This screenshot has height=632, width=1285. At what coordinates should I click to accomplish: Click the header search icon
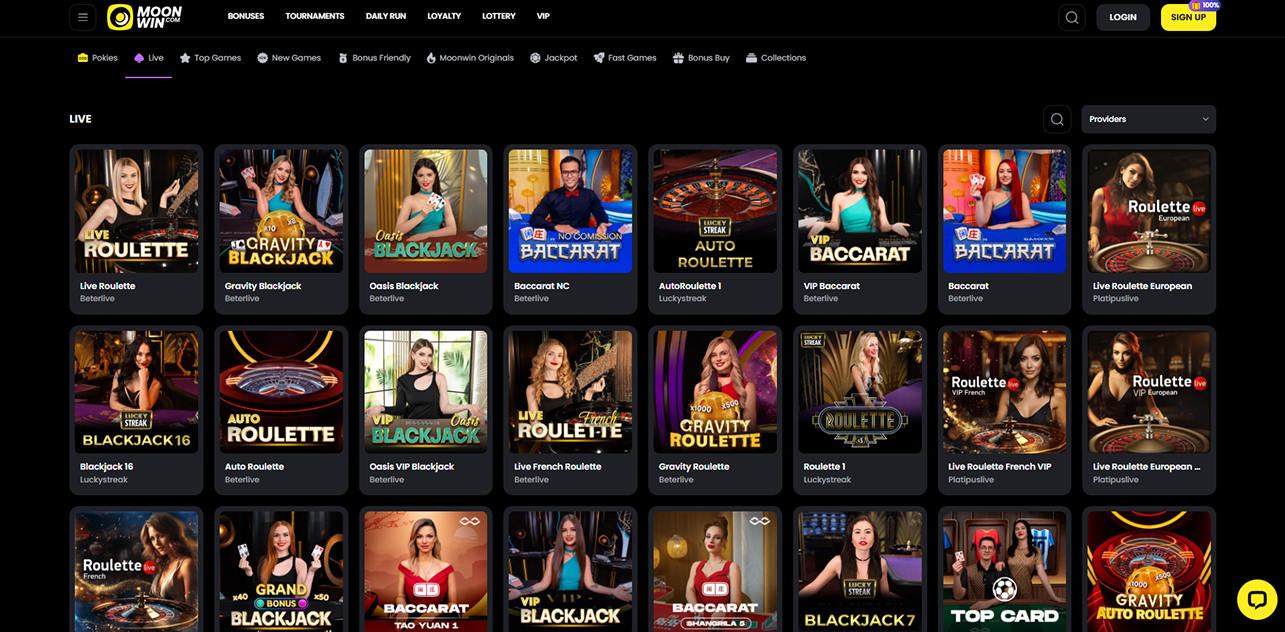(1072, 17)
